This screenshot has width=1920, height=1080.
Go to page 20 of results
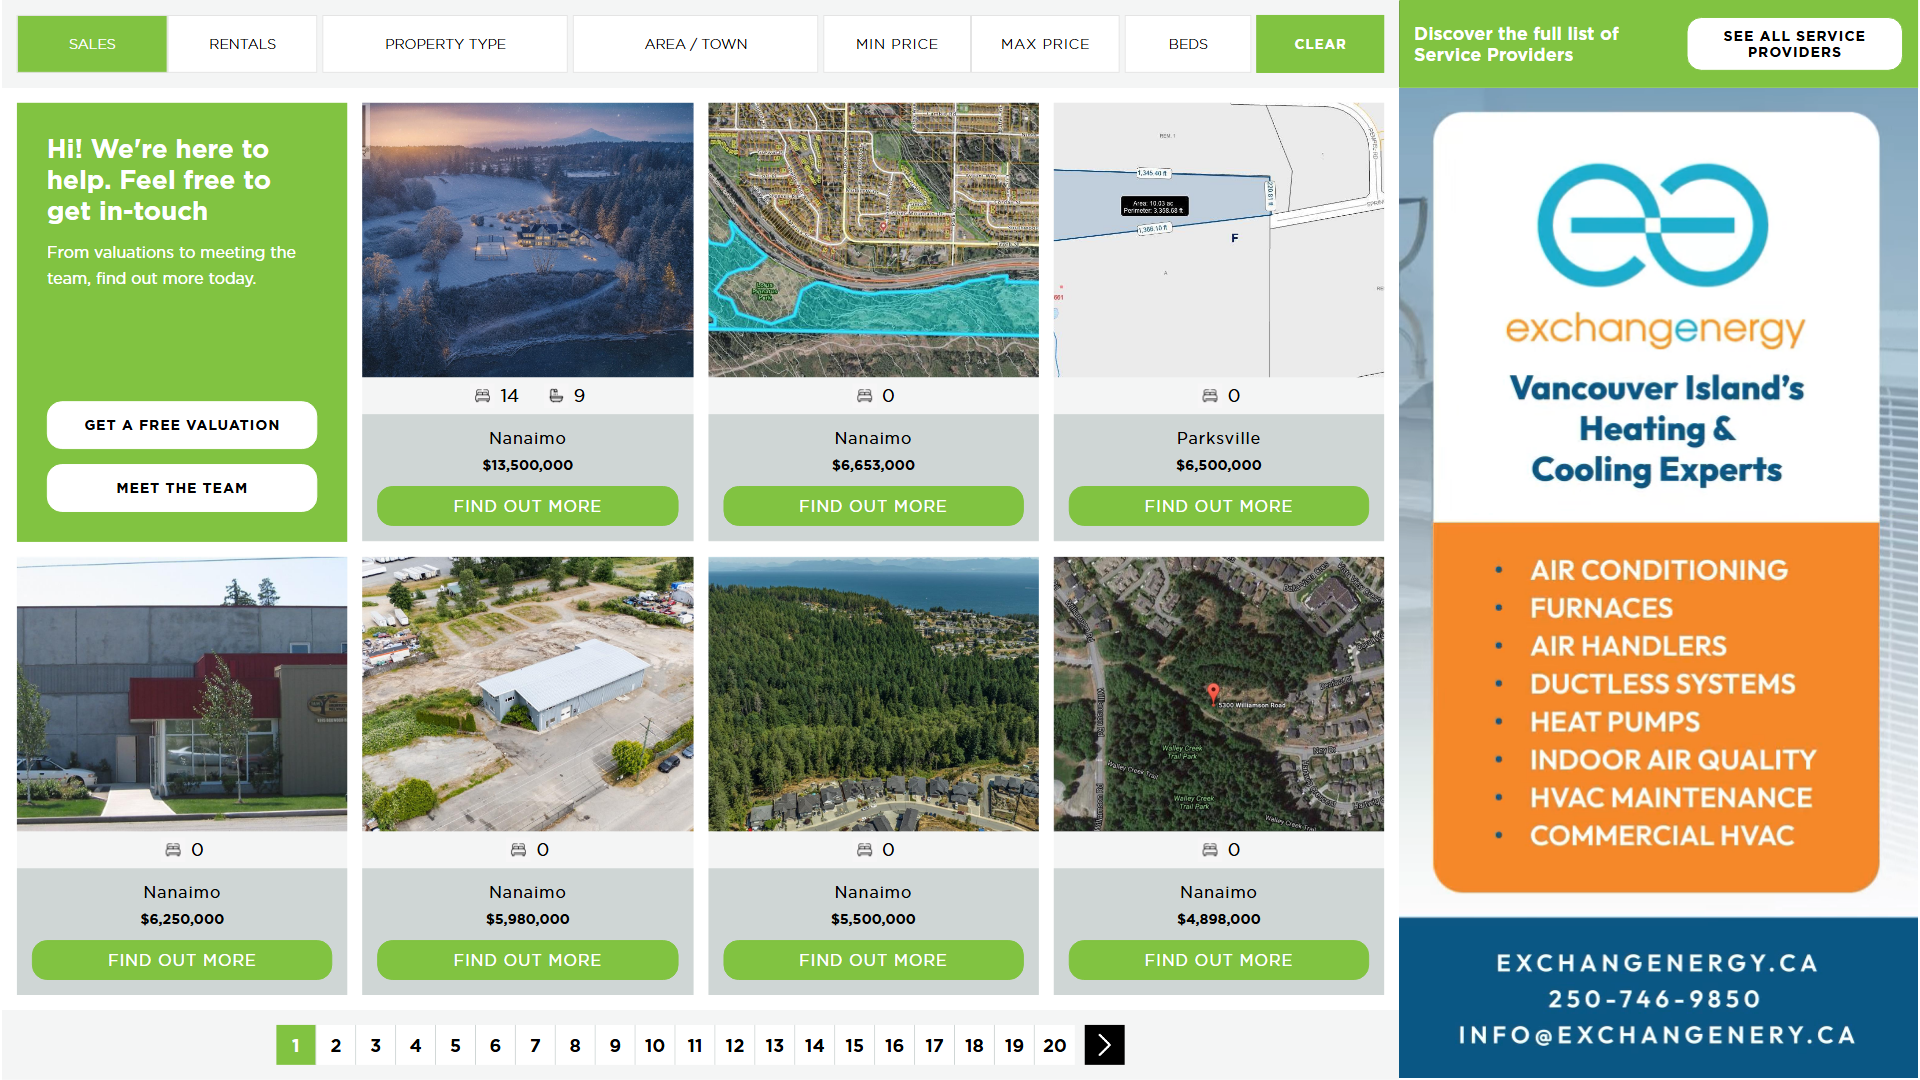[x=1054, y=1045]
